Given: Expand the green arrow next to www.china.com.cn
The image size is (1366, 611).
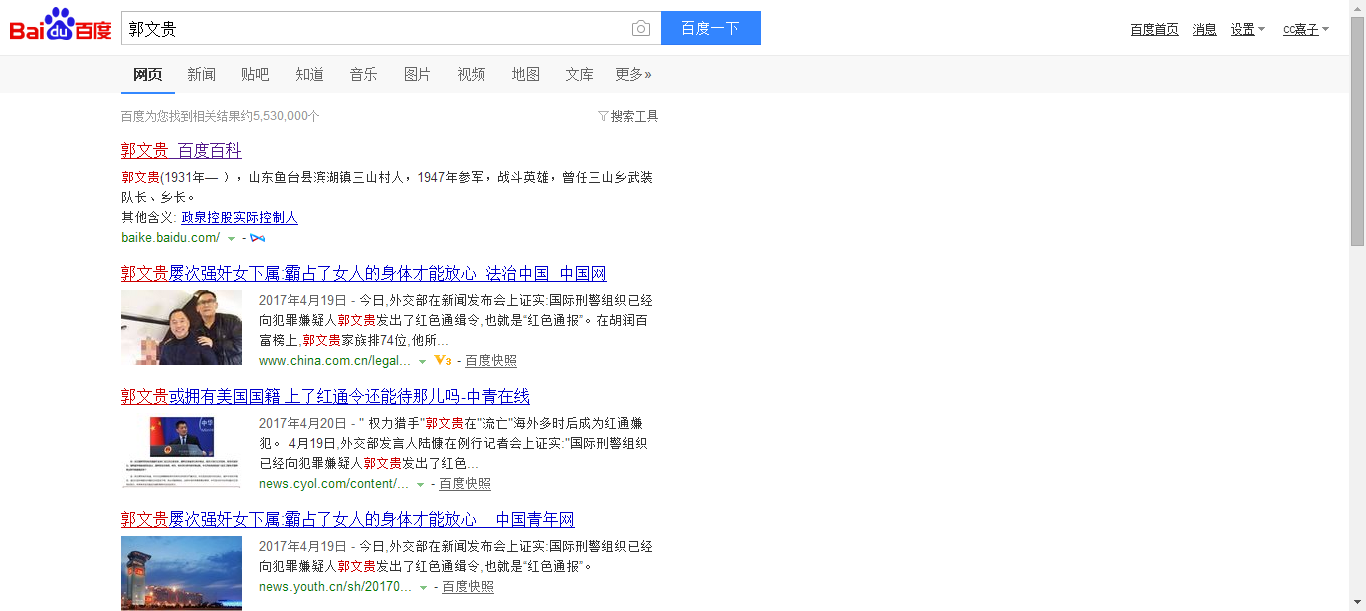Looking at the screenshot, I should click(423, 362).
